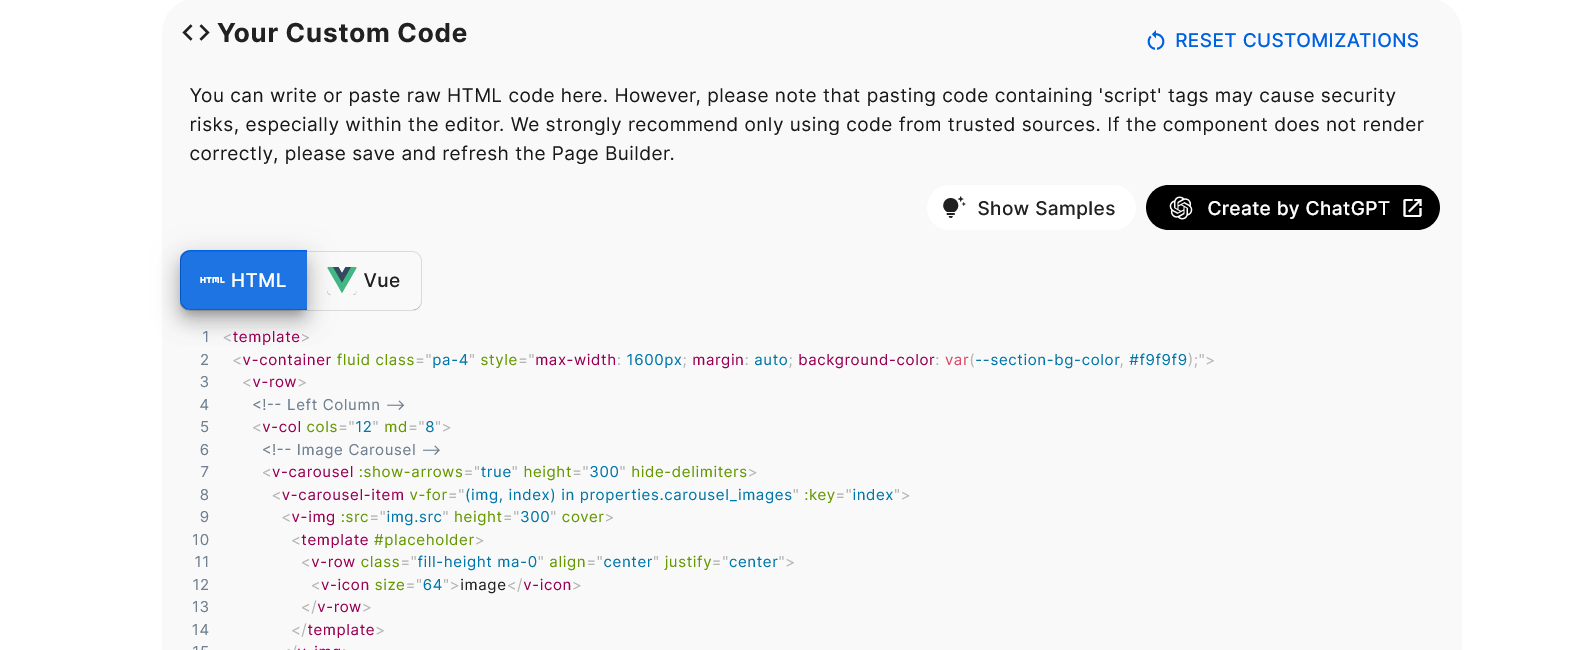Click the lightbulb icon in Show Samples
The width and height of the screenshot is (1590, 650).
[x=953, y=207]
